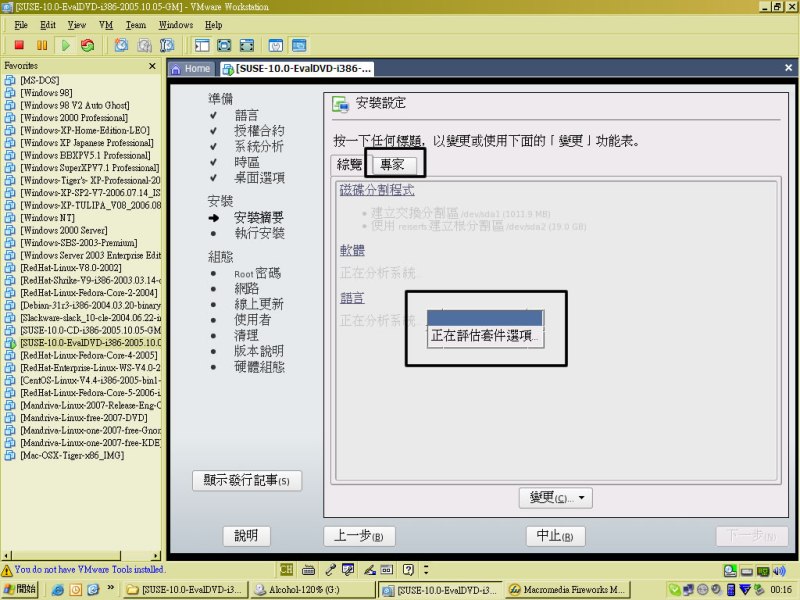Click the Summary view toolbar icon

pyautogui.click(x=276, y=45)
